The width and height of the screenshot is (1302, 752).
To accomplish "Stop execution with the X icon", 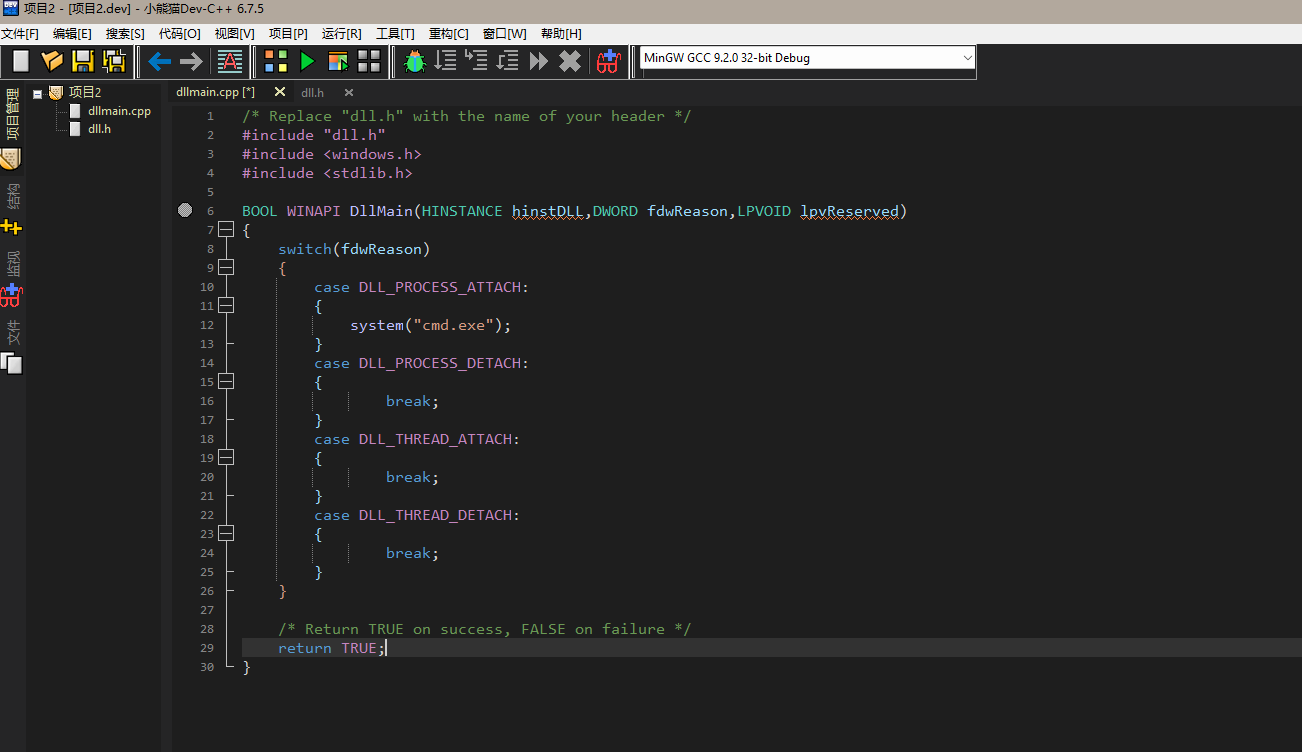I will 570,62.
